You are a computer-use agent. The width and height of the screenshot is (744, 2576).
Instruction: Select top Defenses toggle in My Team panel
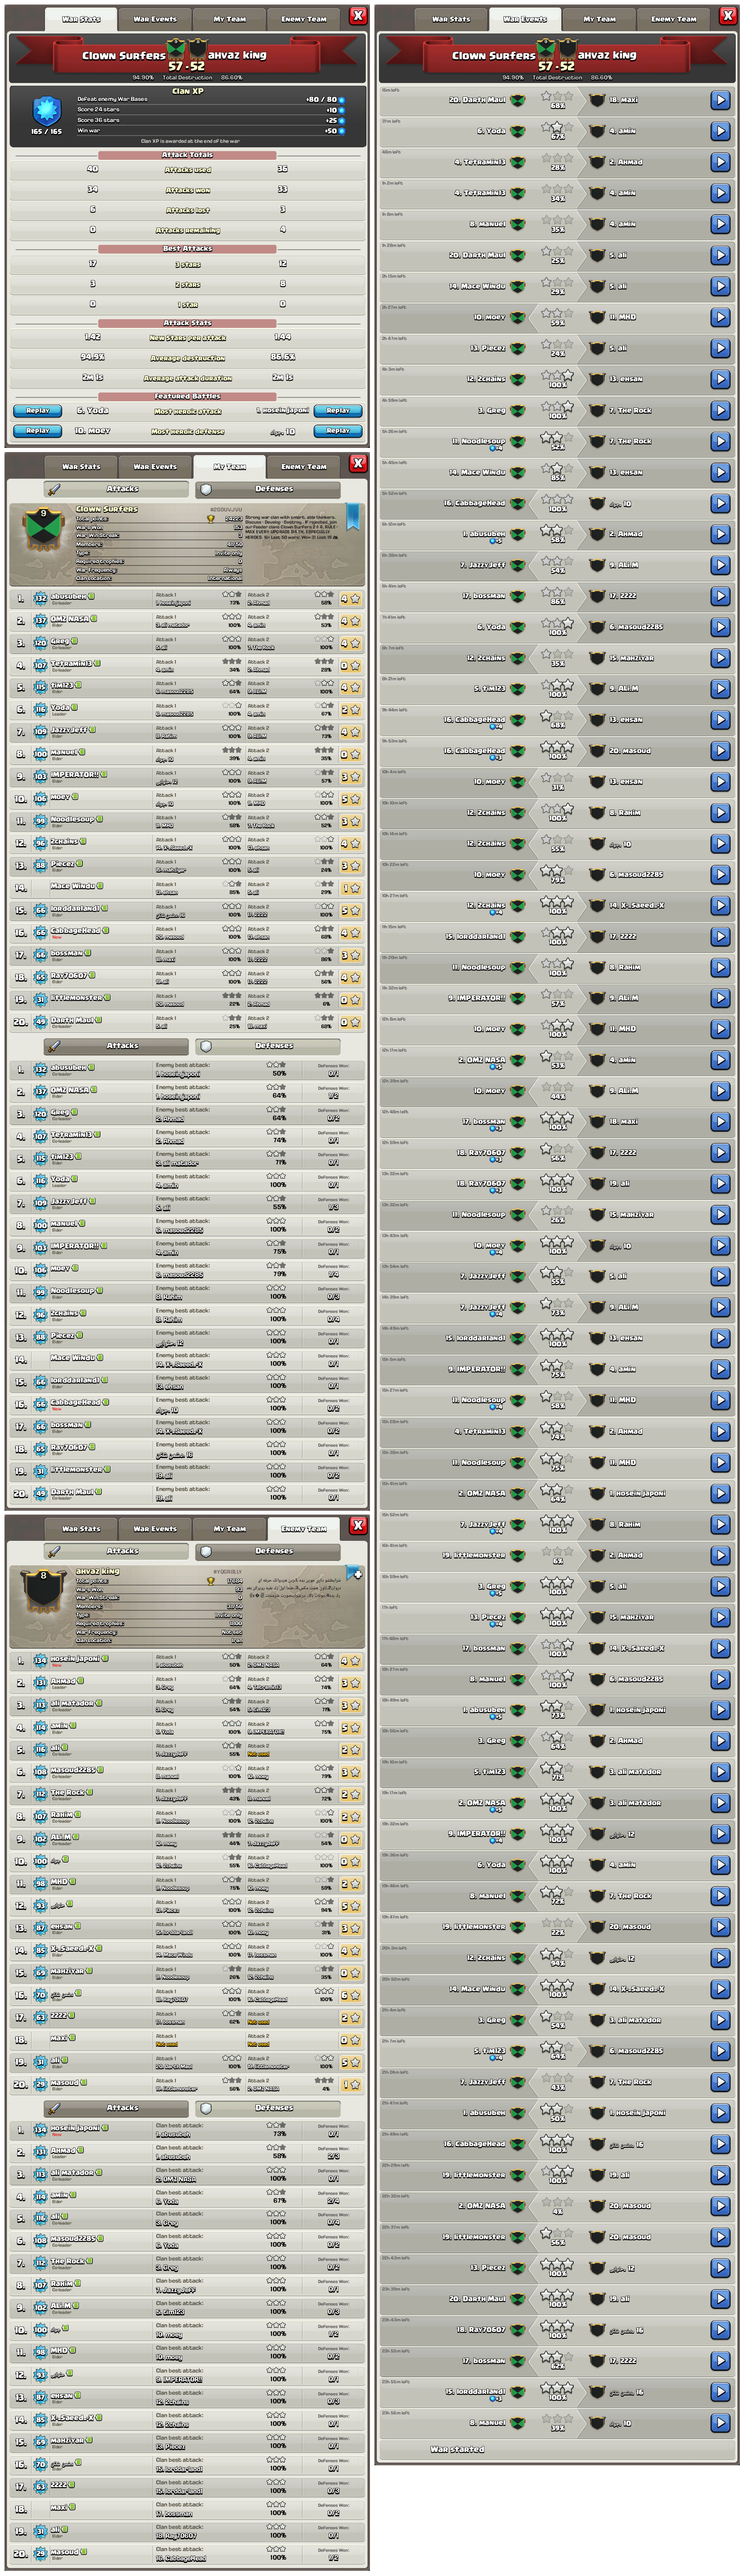point(268,489)
